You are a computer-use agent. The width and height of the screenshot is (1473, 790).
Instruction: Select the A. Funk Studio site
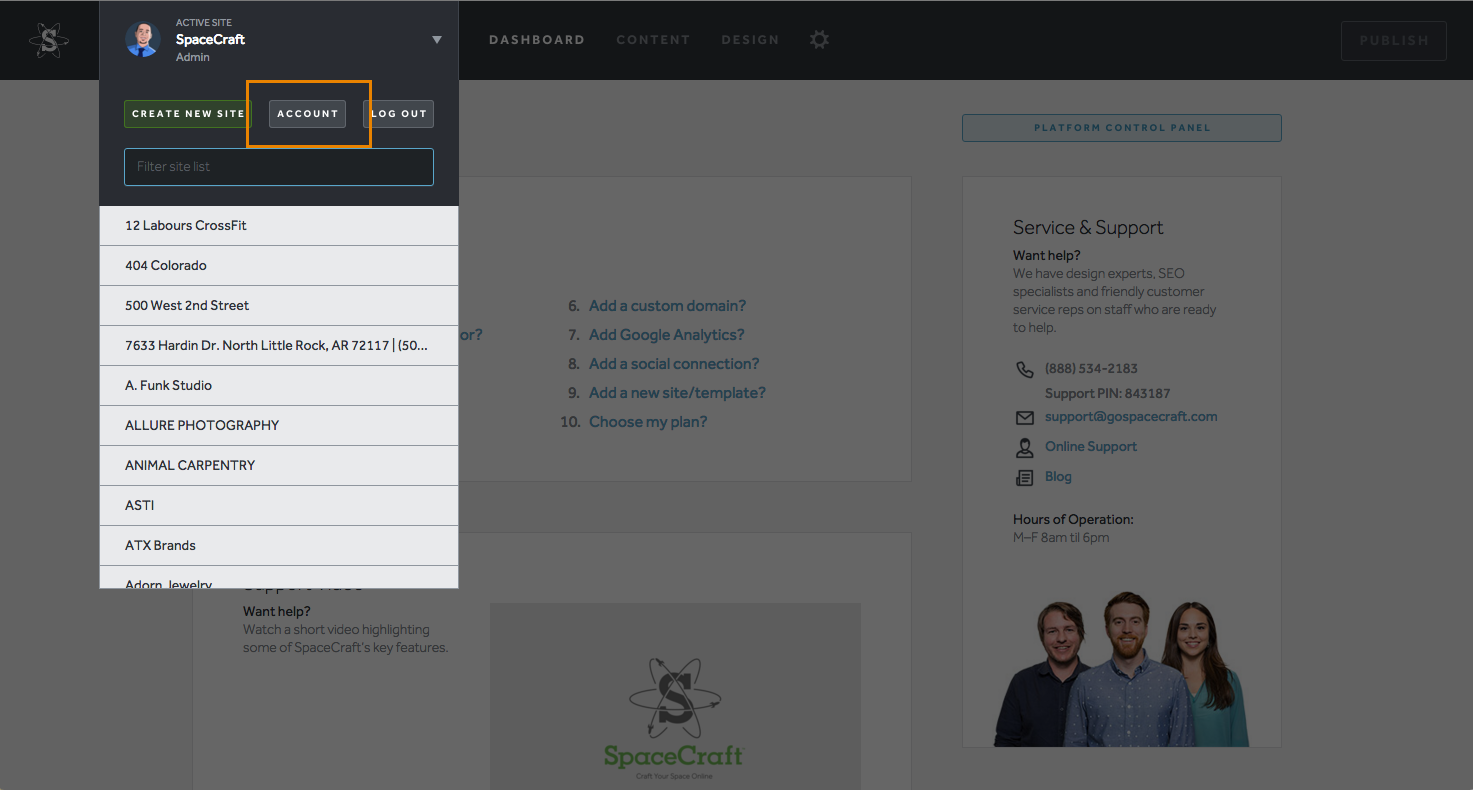pos(279,386)
